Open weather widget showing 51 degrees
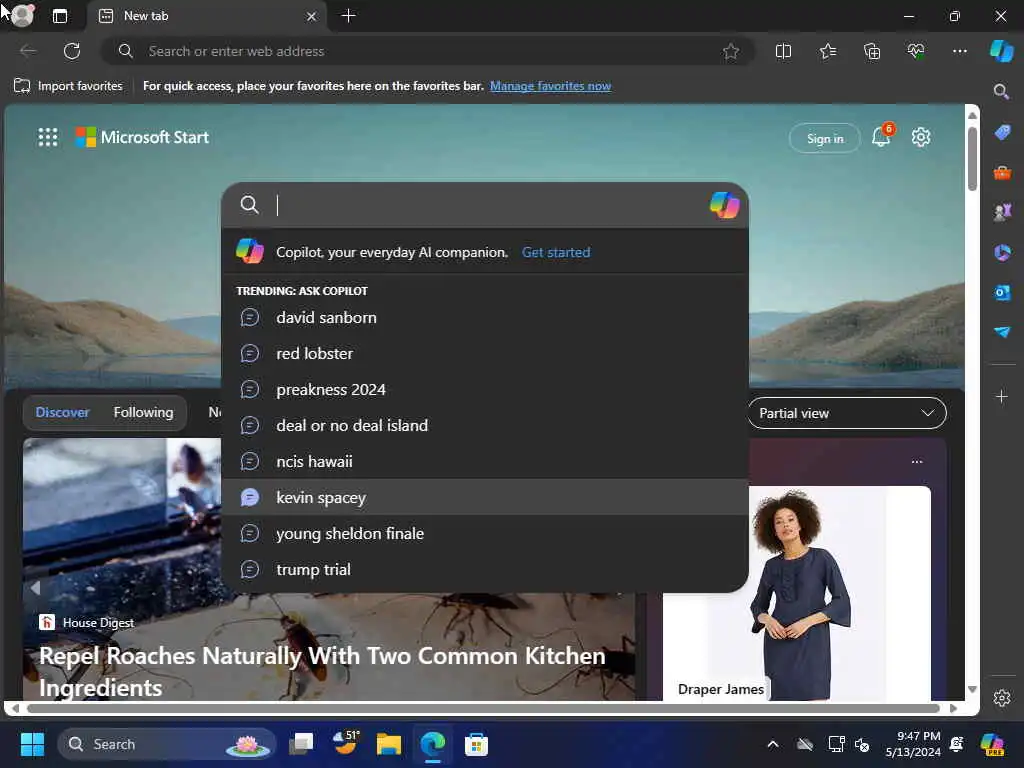This screenshot has height=768, width=1024. point(345,743)
